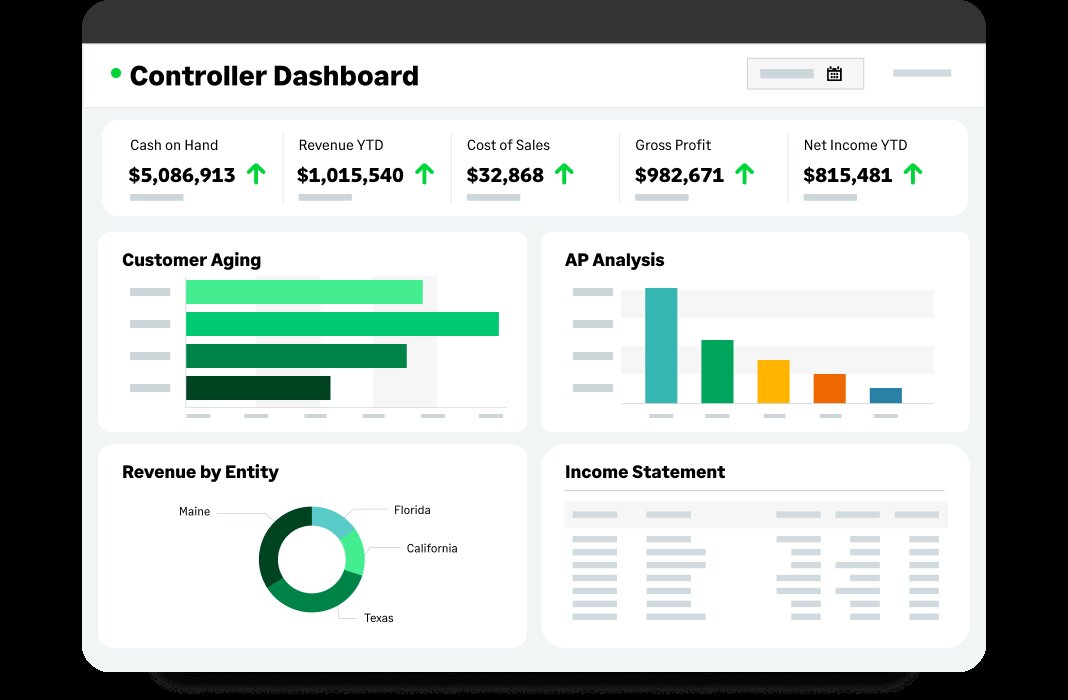
Task: Click the small blue AP Analysis bar
Action: tap(885, 395)
